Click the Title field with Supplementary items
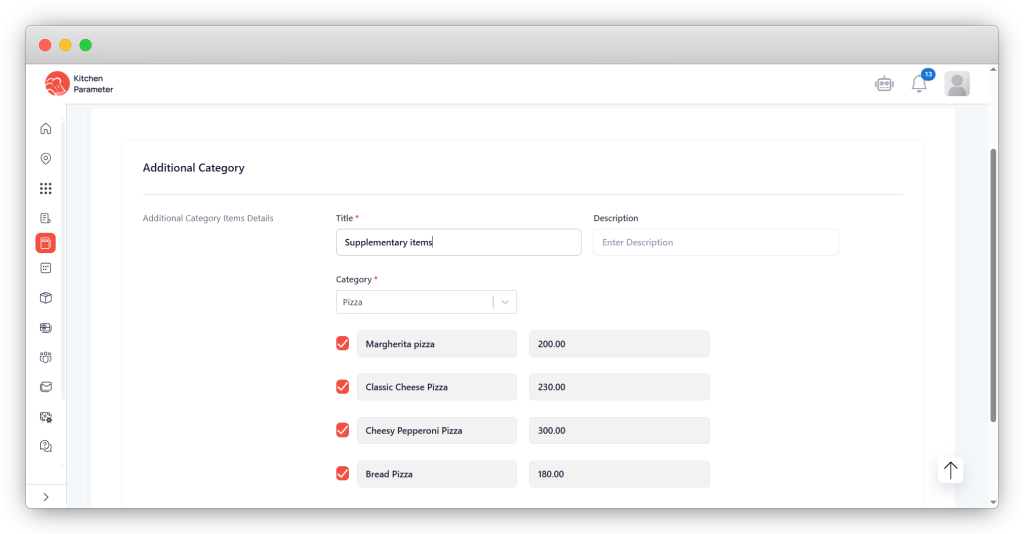 pos(458,242)
